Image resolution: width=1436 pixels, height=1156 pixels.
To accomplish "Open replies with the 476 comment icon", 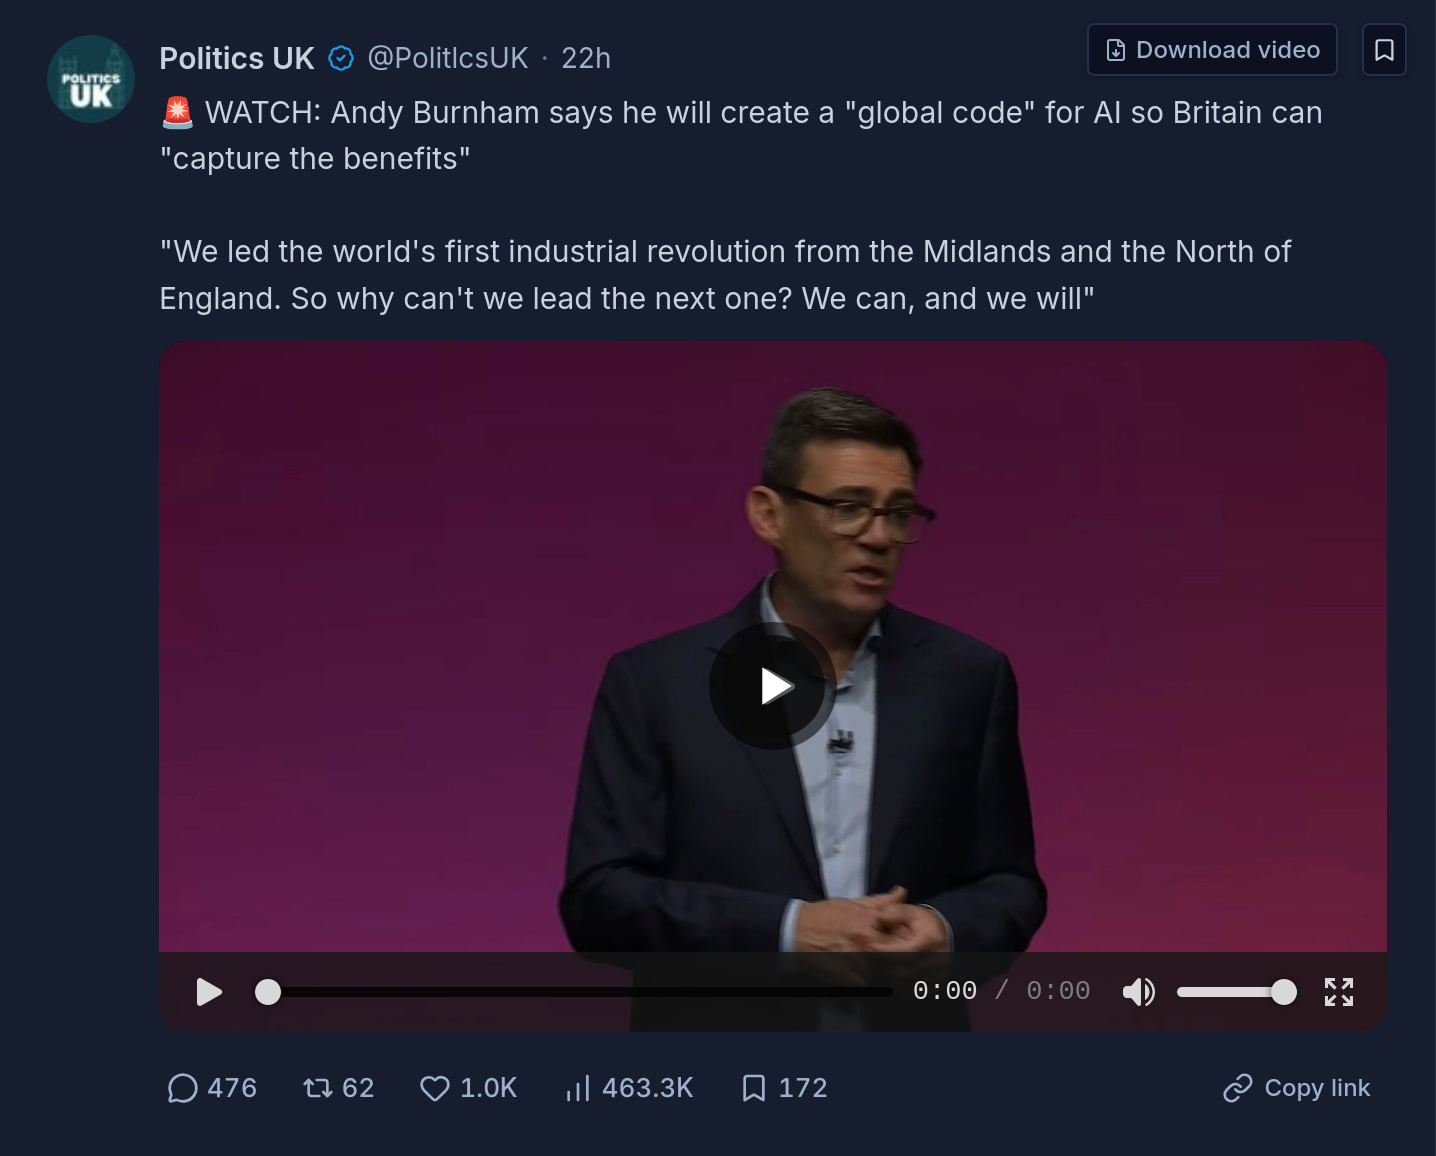I will tap(182, 1088).
